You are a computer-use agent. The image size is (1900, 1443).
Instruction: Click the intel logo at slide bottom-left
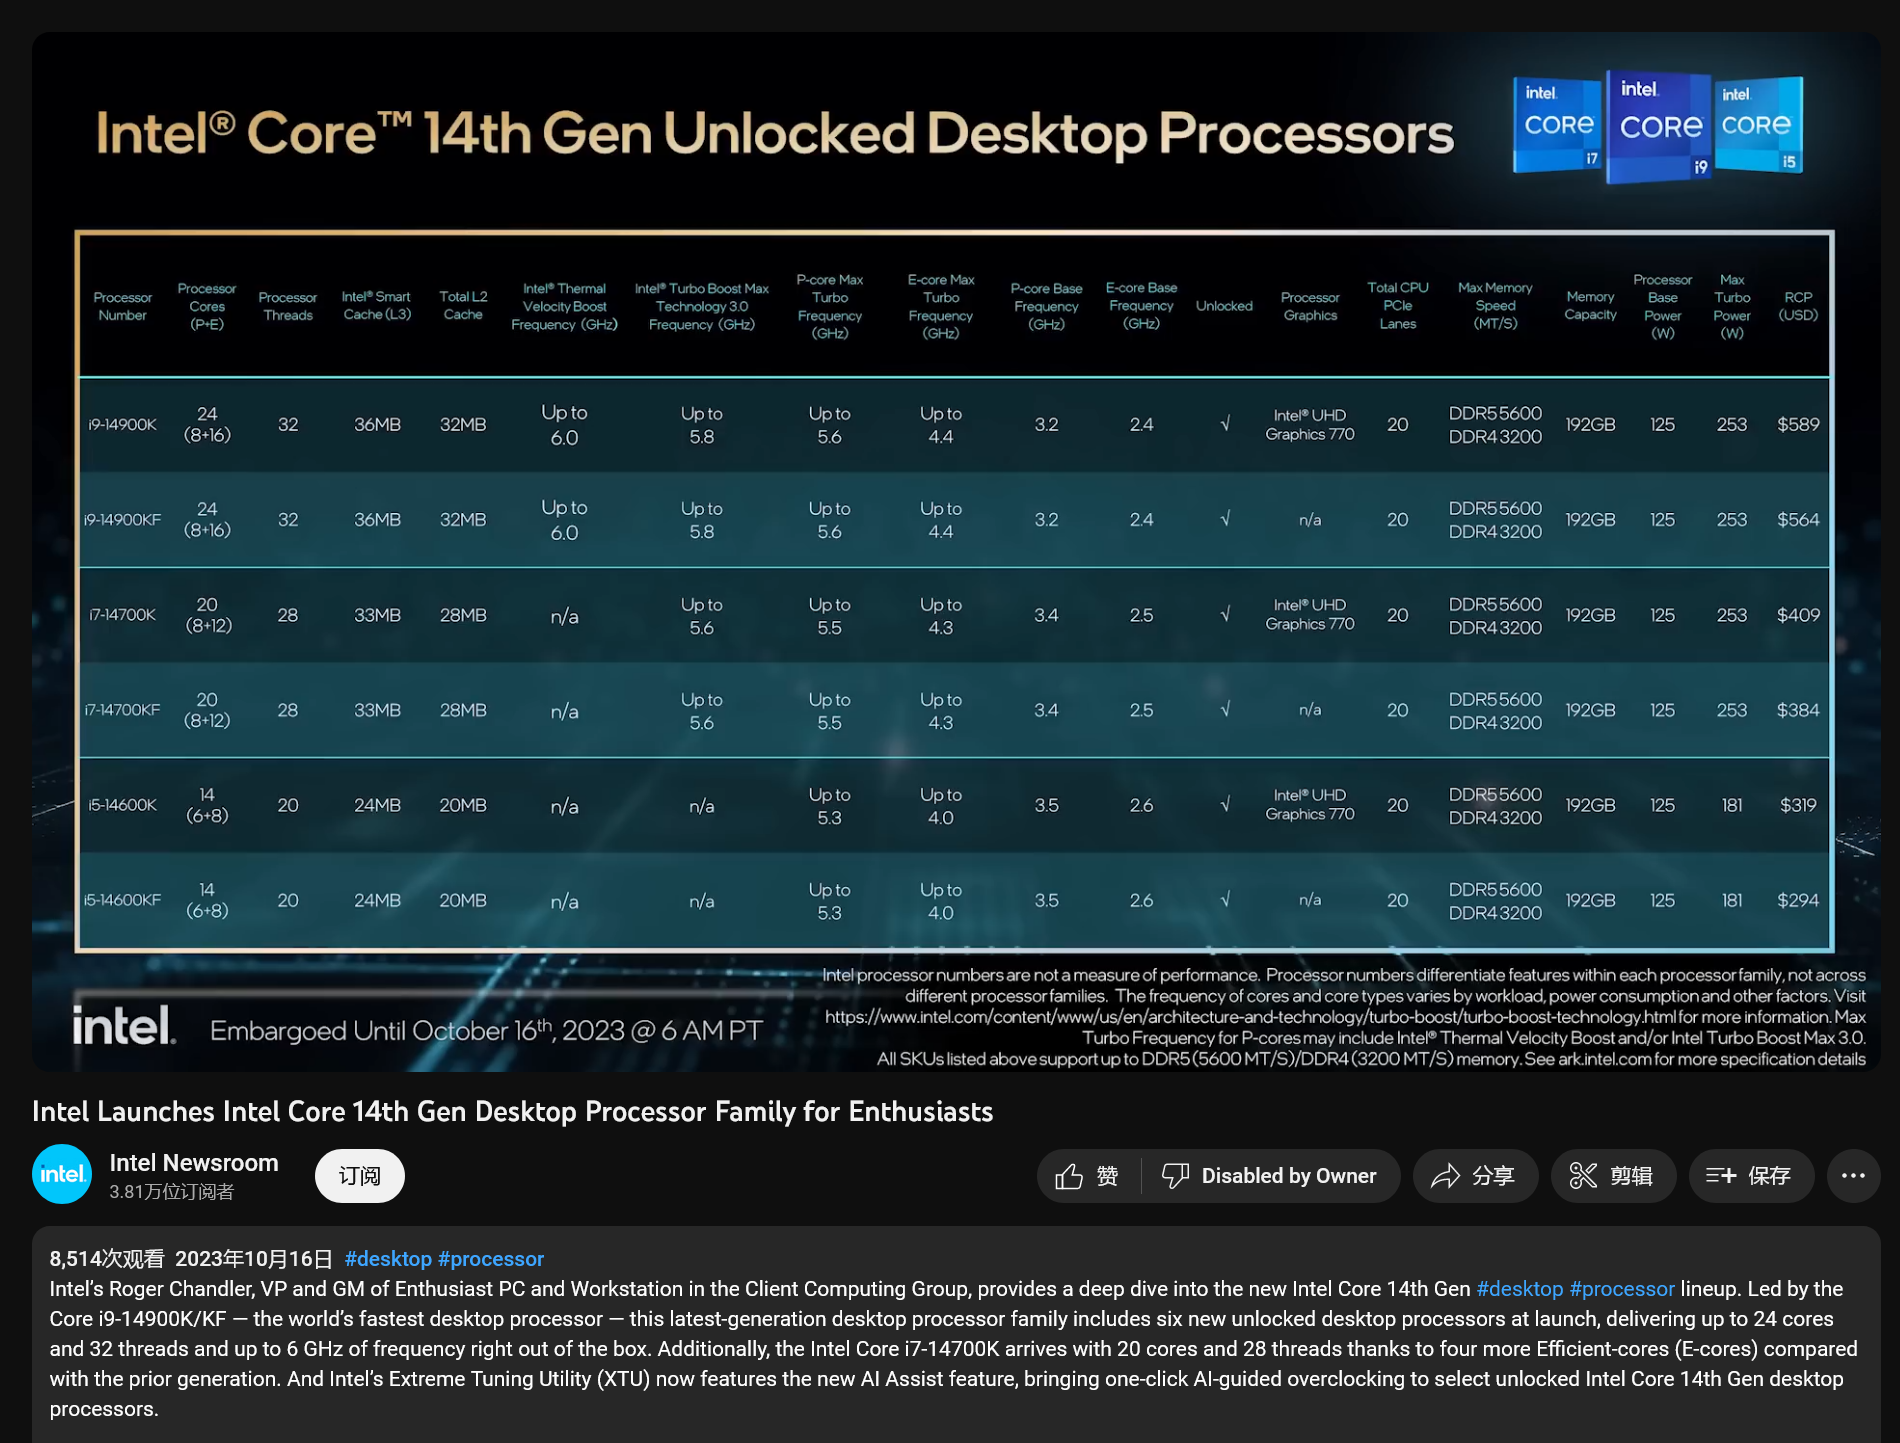tap(124, 1025)
